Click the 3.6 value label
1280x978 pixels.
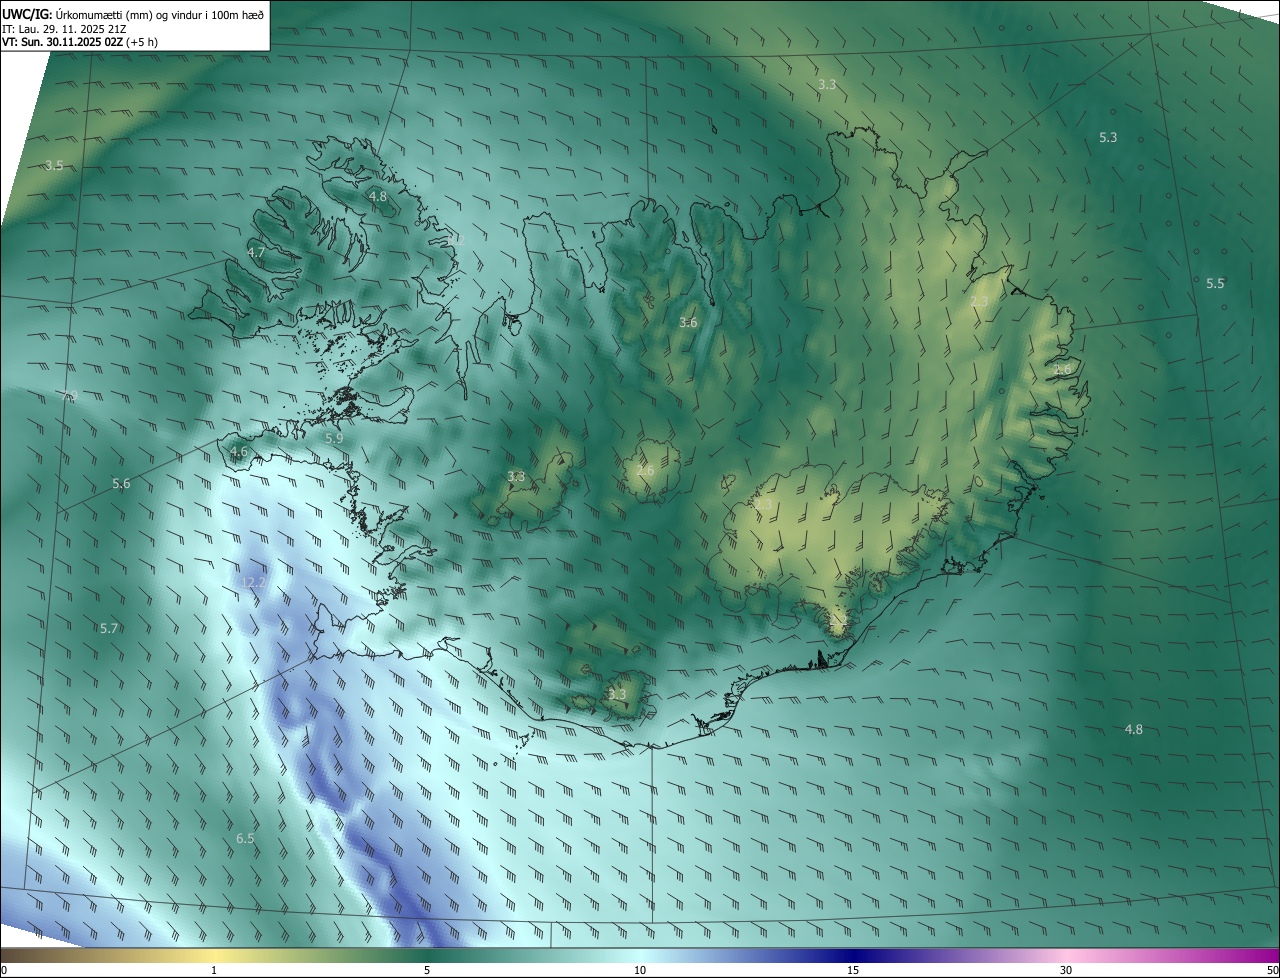(688, 322)
